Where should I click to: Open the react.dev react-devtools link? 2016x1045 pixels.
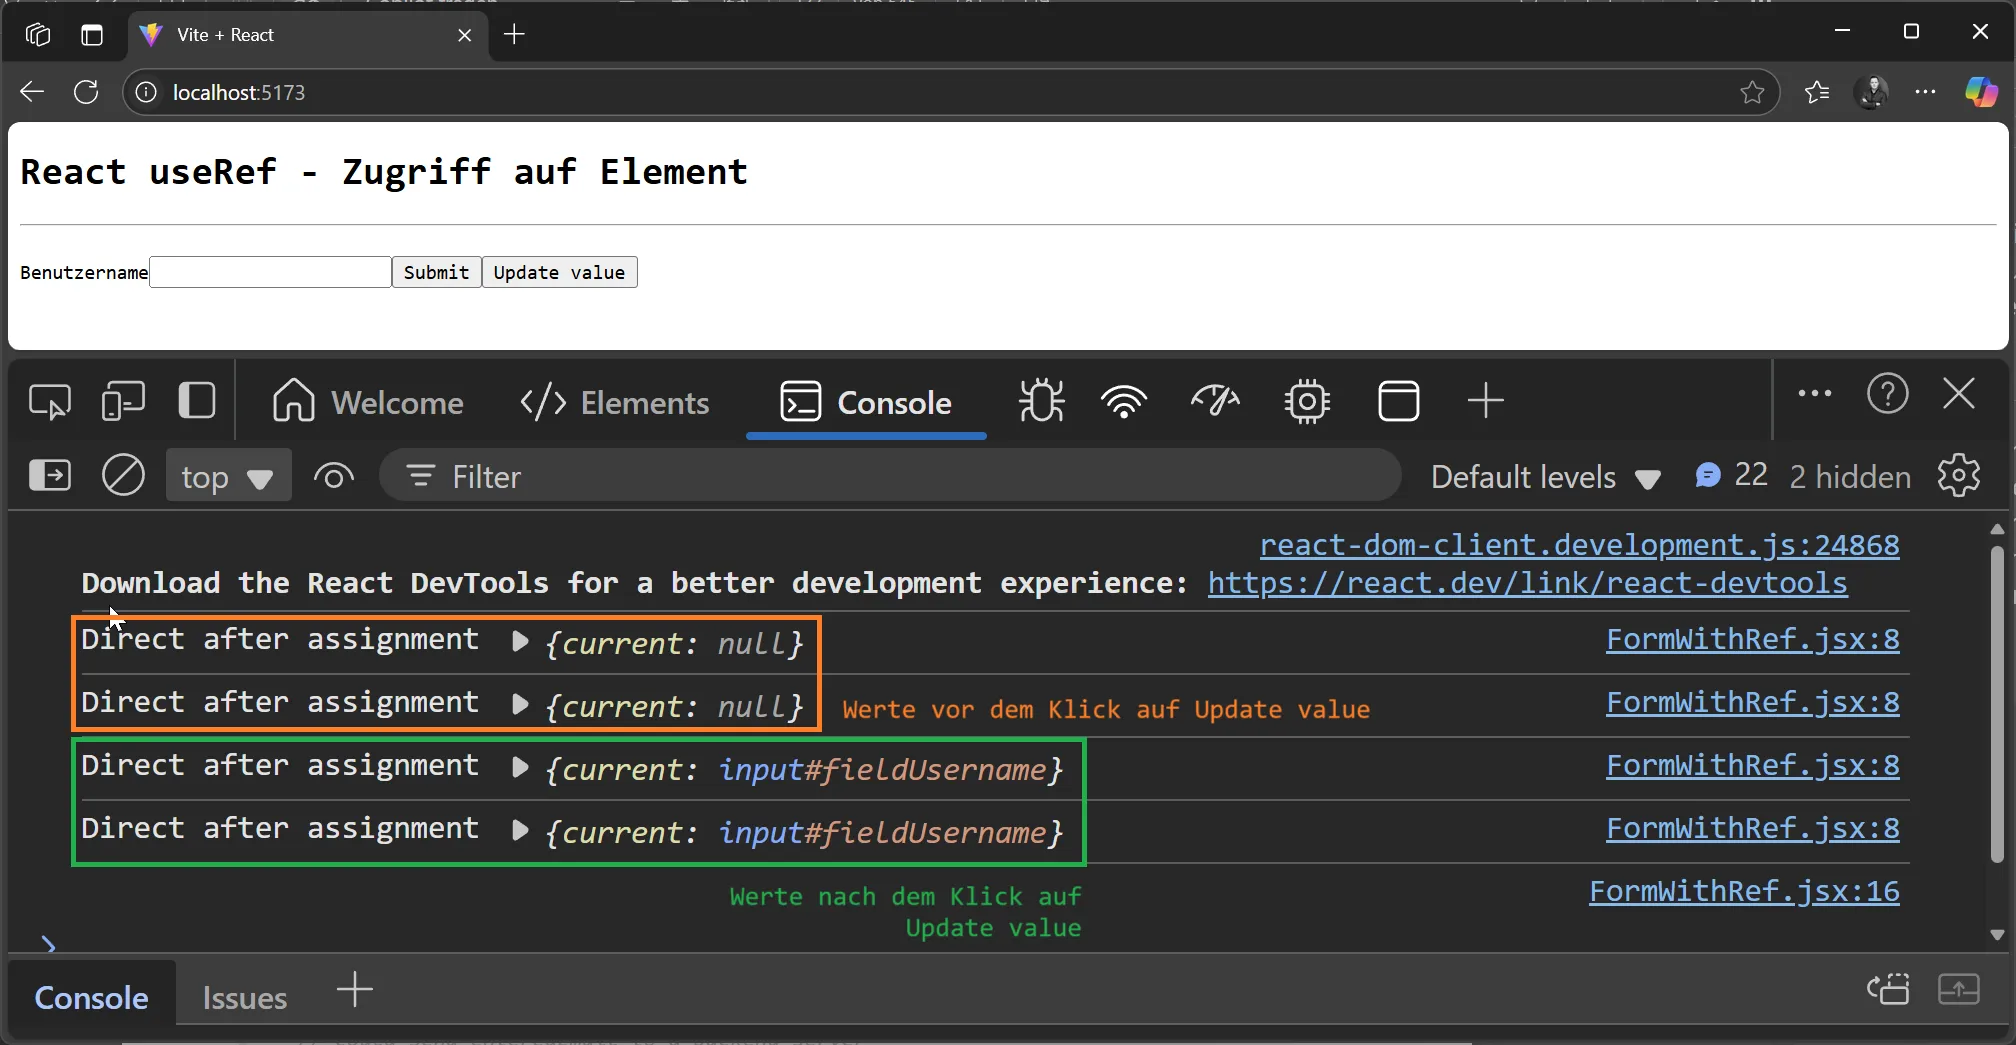[x=1527, y=583]
